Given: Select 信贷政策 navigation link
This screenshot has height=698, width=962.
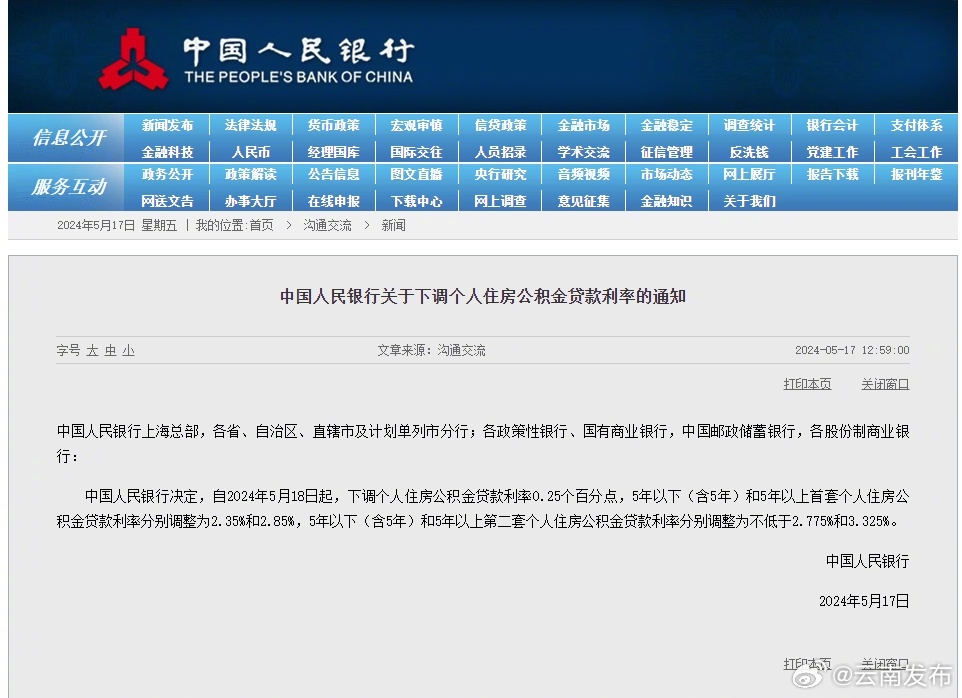Looking at the screenshot, I should coord(500,125).
